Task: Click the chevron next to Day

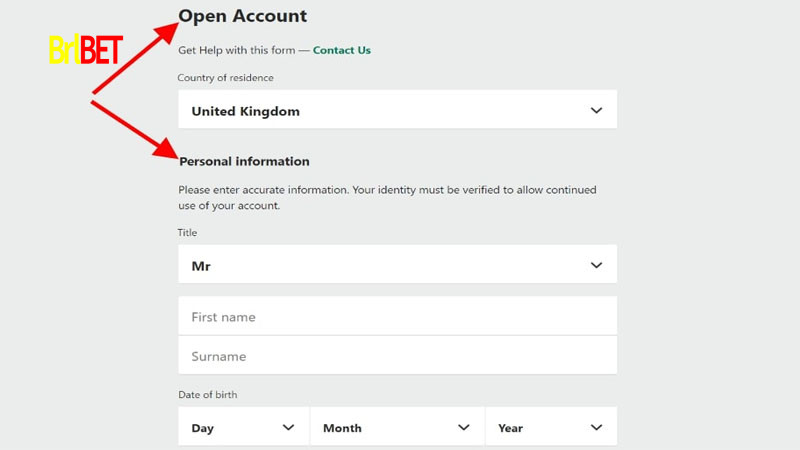Action: tap(289, 427)
